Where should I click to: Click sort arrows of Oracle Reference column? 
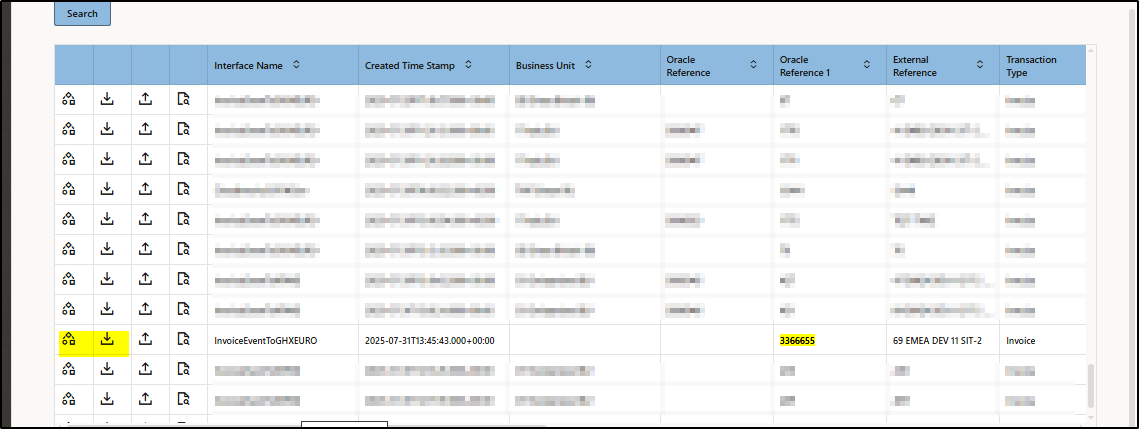click(x=753, y=65)
